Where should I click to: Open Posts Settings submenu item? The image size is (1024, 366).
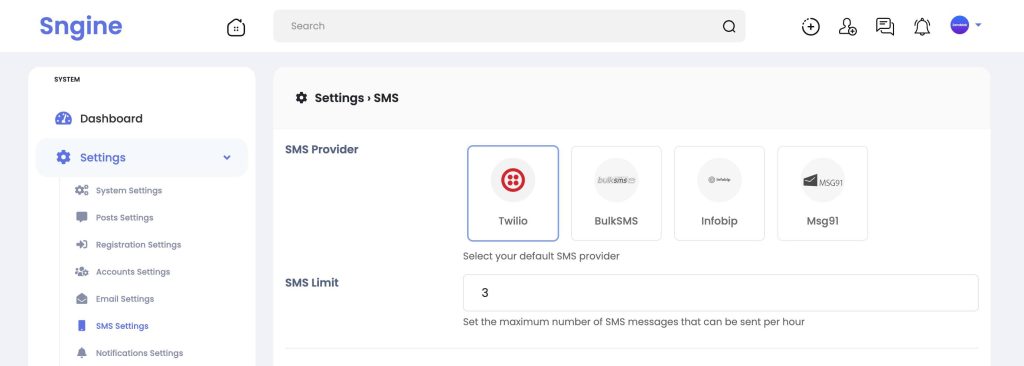pos(125,218)
